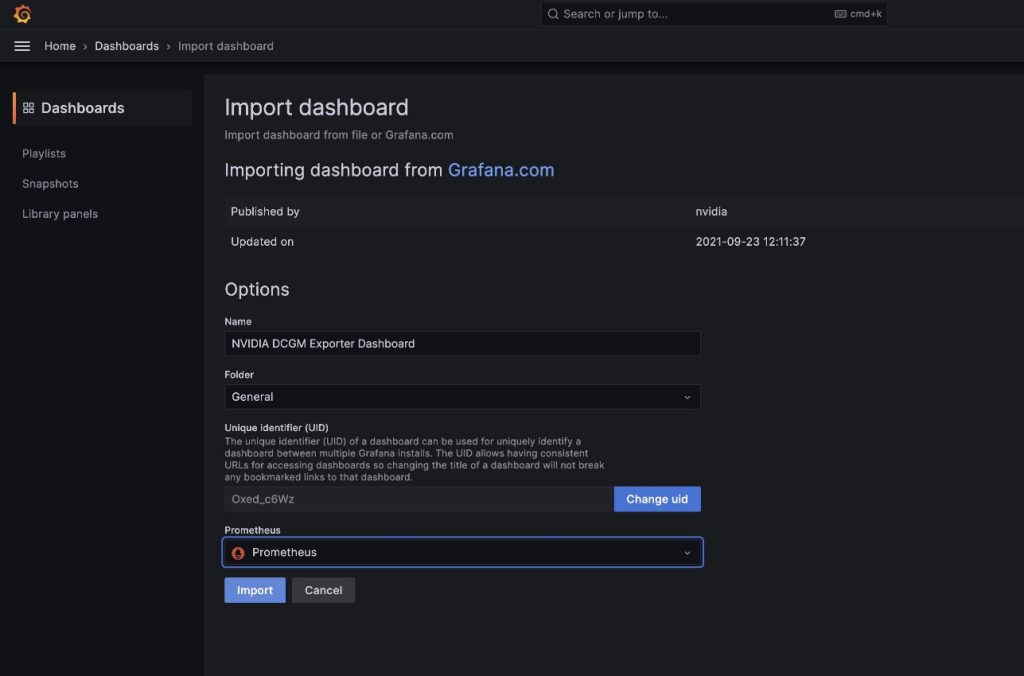Image resolution: width=1024 pixels, height=676 pixels.
Task: Cancel the dashboard import
Action: (x=323, y=590)
